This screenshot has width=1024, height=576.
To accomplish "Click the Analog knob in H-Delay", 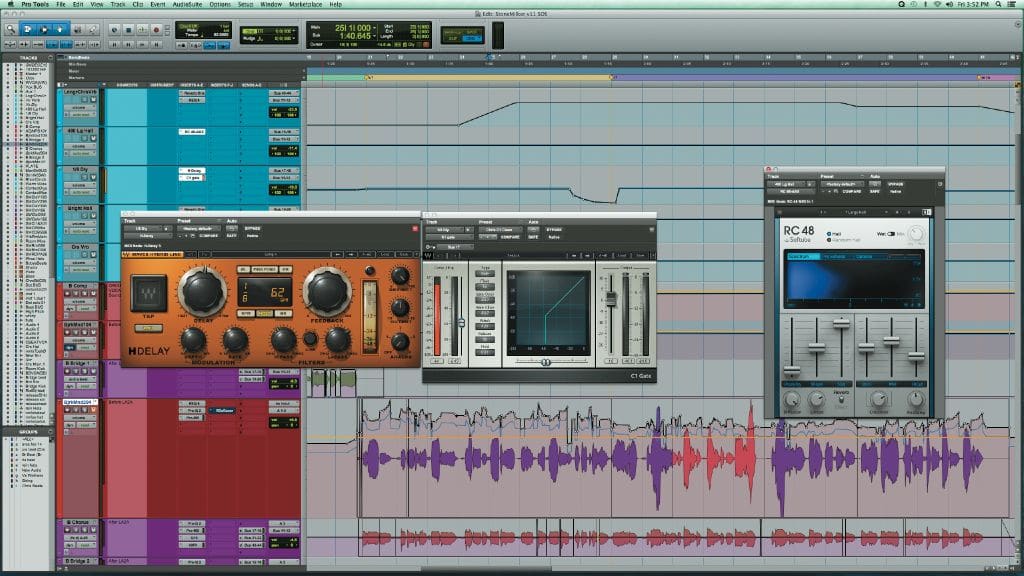I will [x=400, y=342].
